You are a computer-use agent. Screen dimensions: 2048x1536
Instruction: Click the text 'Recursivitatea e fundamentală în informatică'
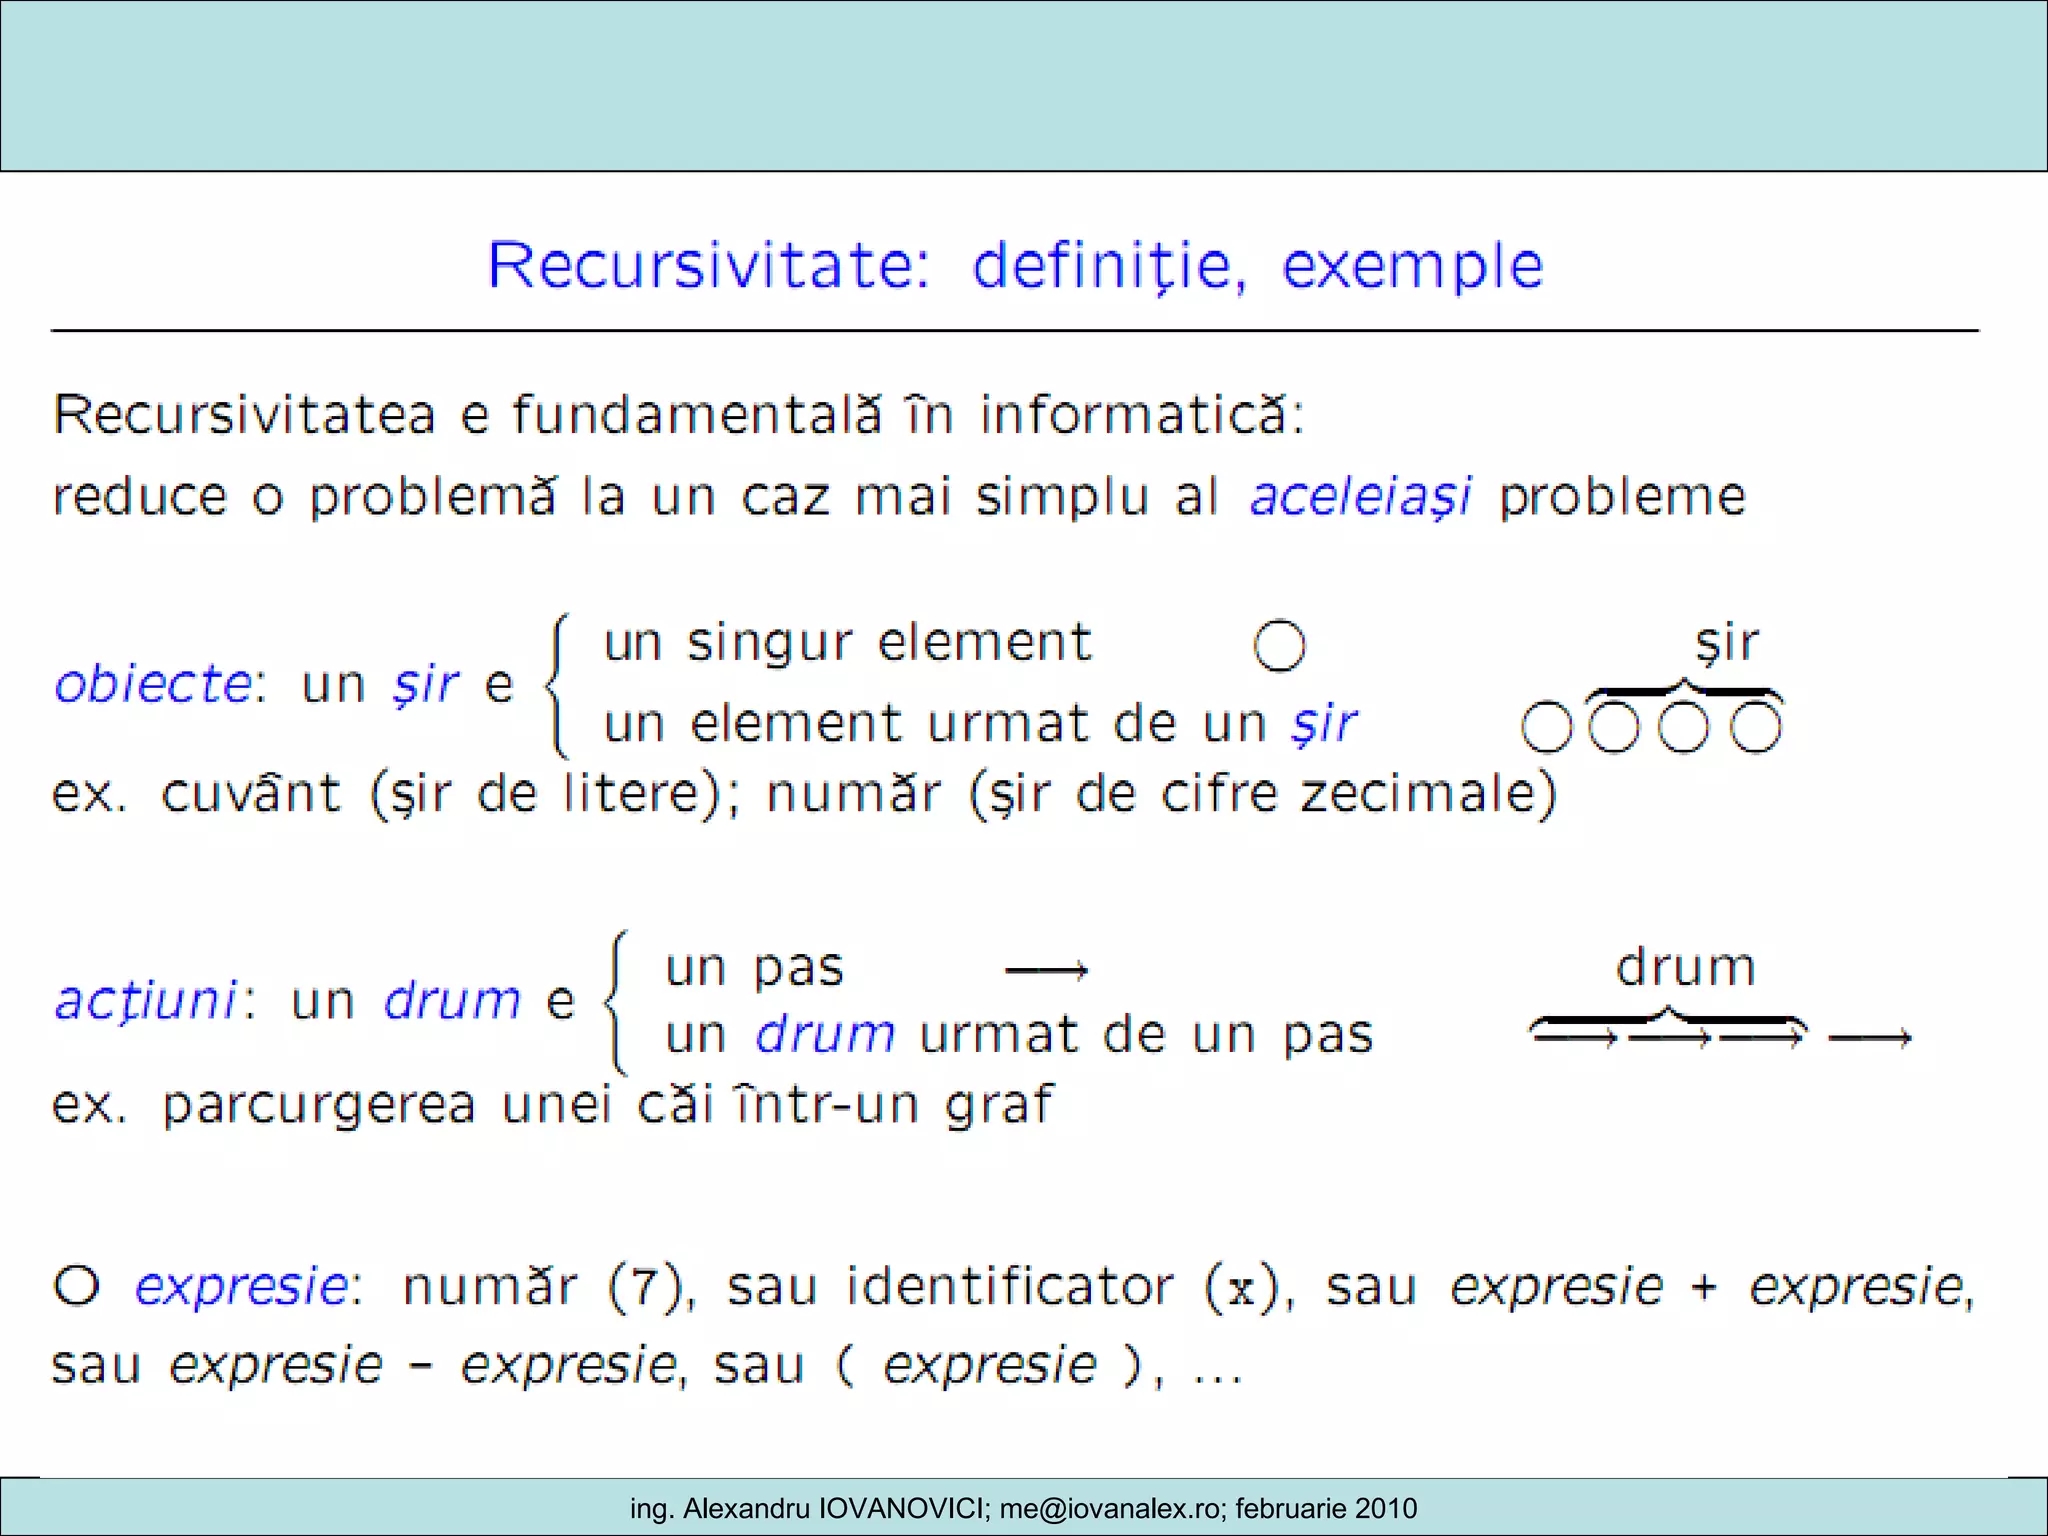point(678,415)
